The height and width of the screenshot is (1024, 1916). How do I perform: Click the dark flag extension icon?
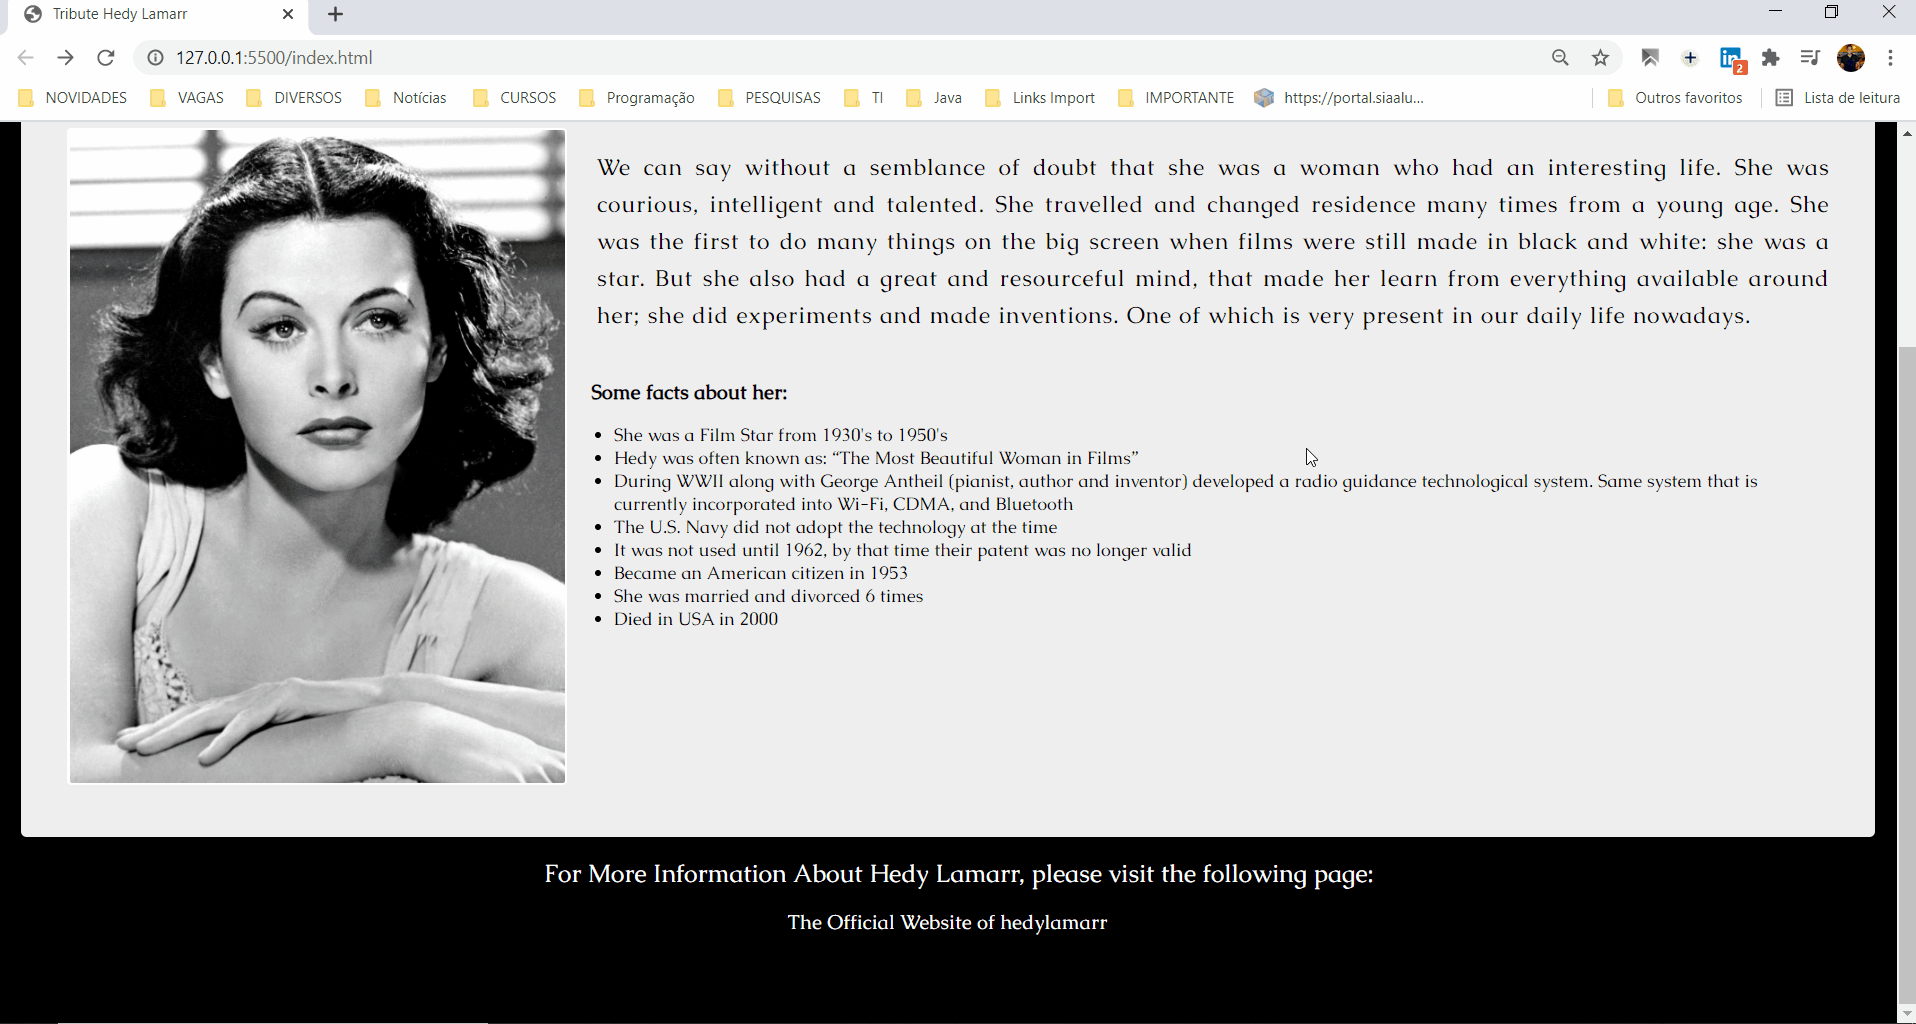click(x=1651, y=58)
